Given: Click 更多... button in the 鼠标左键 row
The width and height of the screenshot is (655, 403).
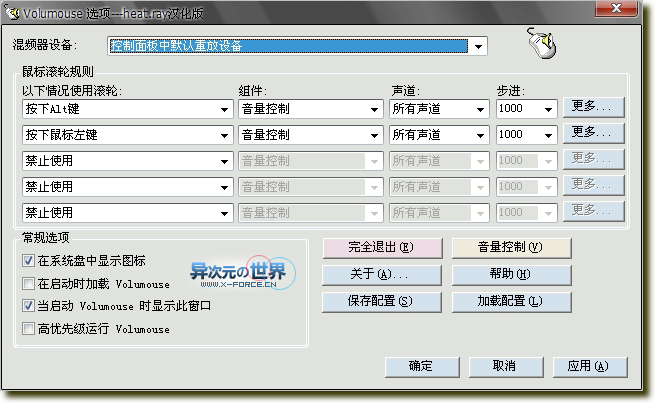Looking at the screenshot, I should (x=594, y=133).
